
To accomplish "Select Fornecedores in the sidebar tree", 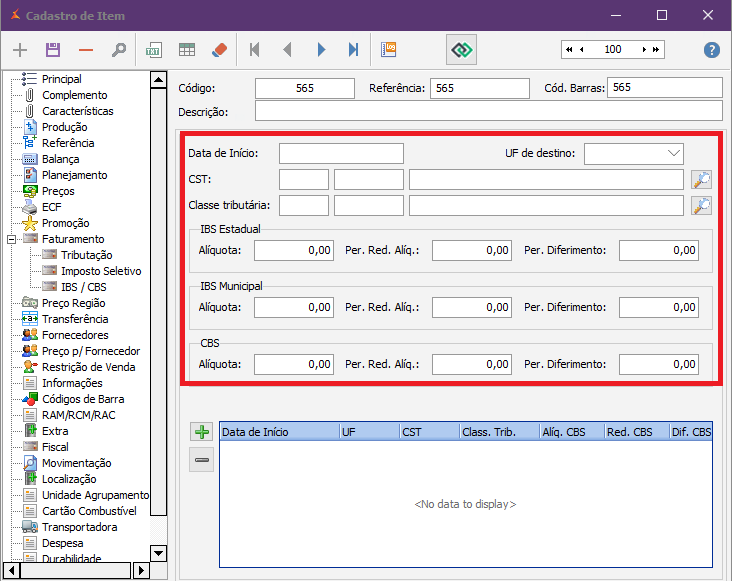I will click(x=75, y=335).
